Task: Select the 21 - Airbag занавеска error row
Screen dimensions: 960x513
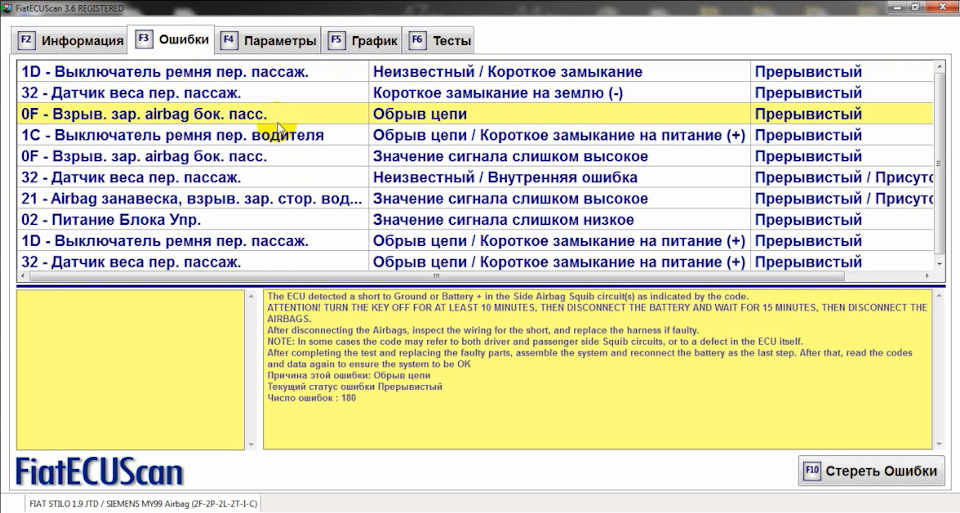Action: (x=475, y=198)
